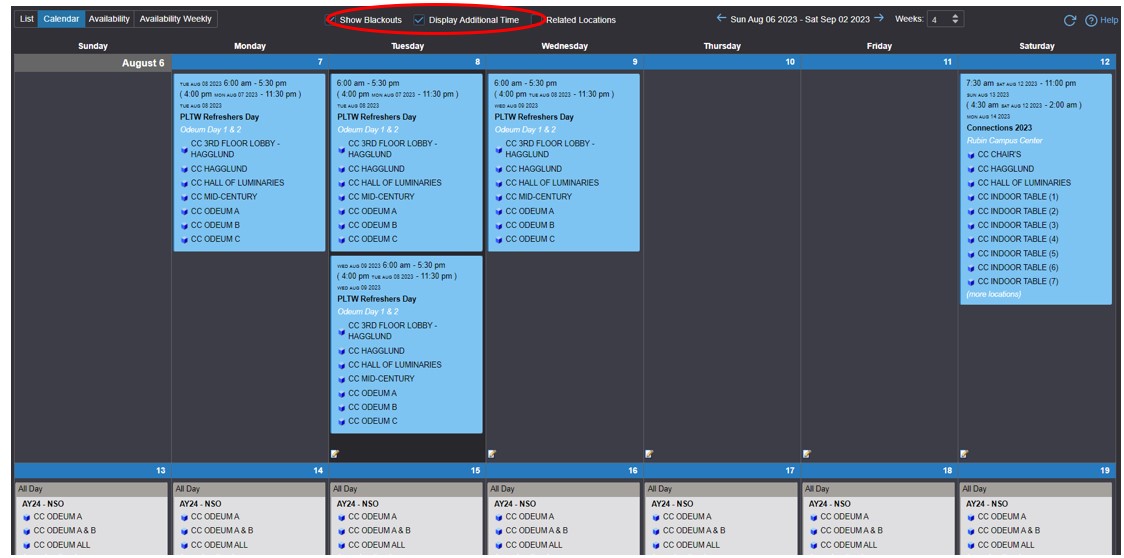Image resolution: width=1124 pixels, height=558 pixels.
Task: Go to previous date range with left arrow
Action: coord(721,18)
